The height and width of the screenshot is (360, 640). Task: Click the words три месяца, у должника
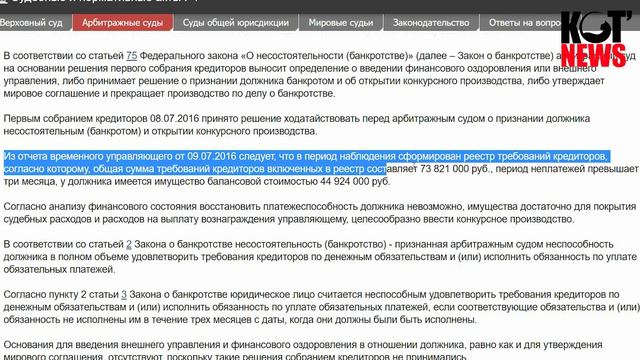tap(58, 181)
